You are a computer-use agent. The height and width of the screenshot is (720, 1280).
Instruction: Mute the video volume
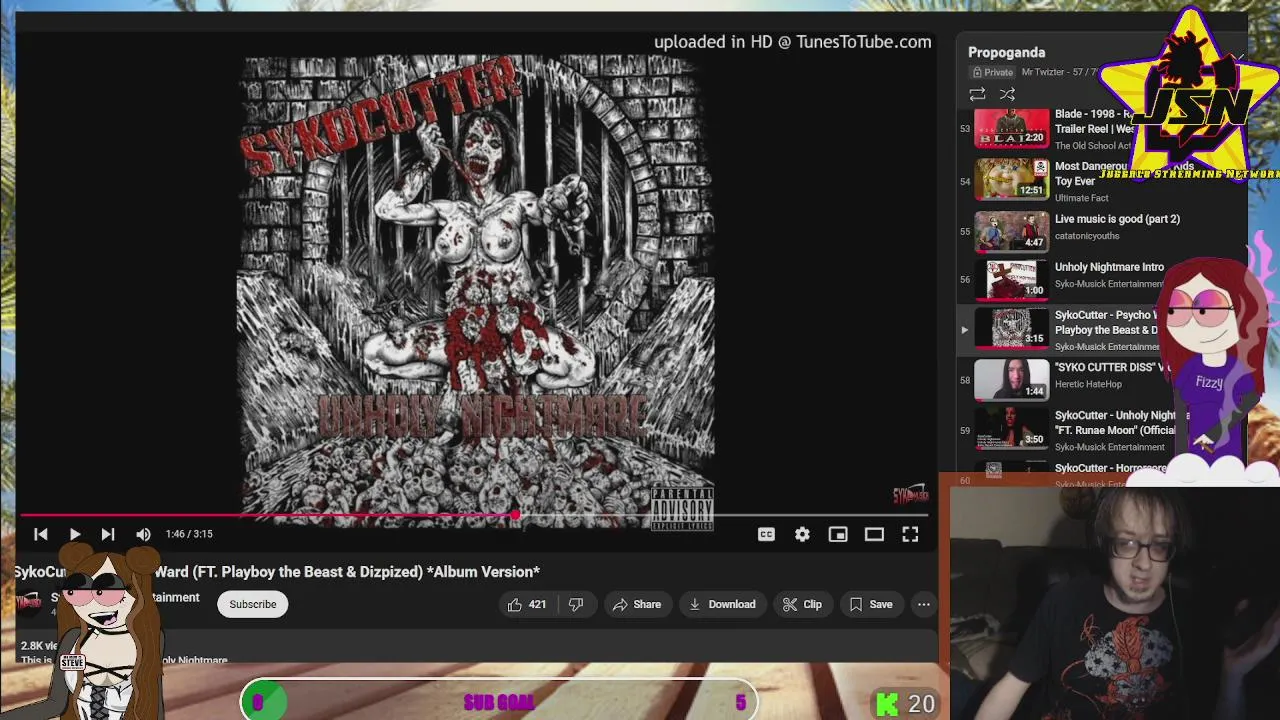tap(143, 534)
